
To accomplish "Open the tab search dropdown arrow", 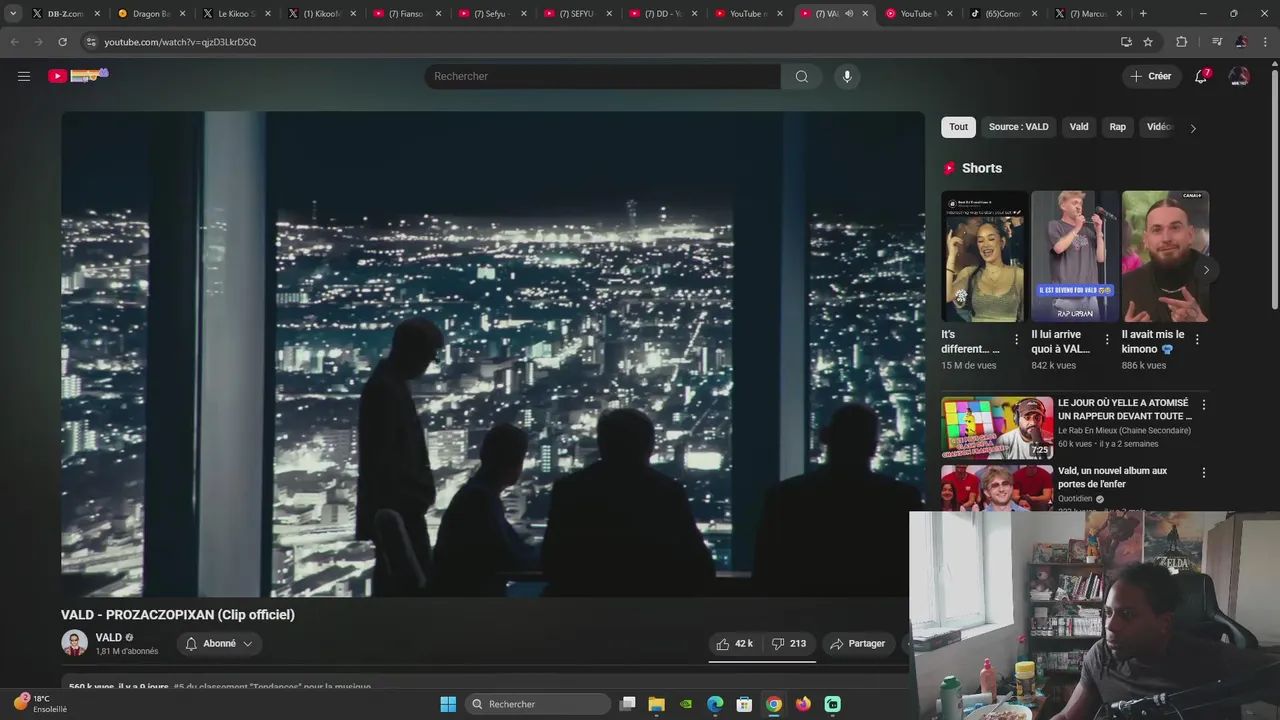I will (13, 13).
